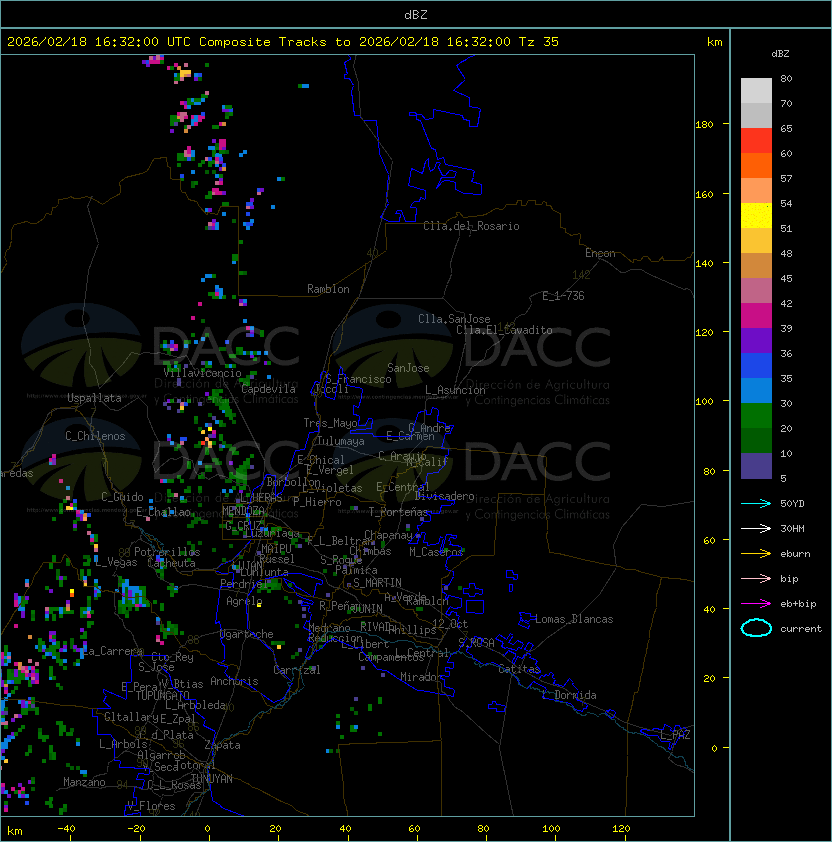Click the '50YD' legend label

[792, 504]
